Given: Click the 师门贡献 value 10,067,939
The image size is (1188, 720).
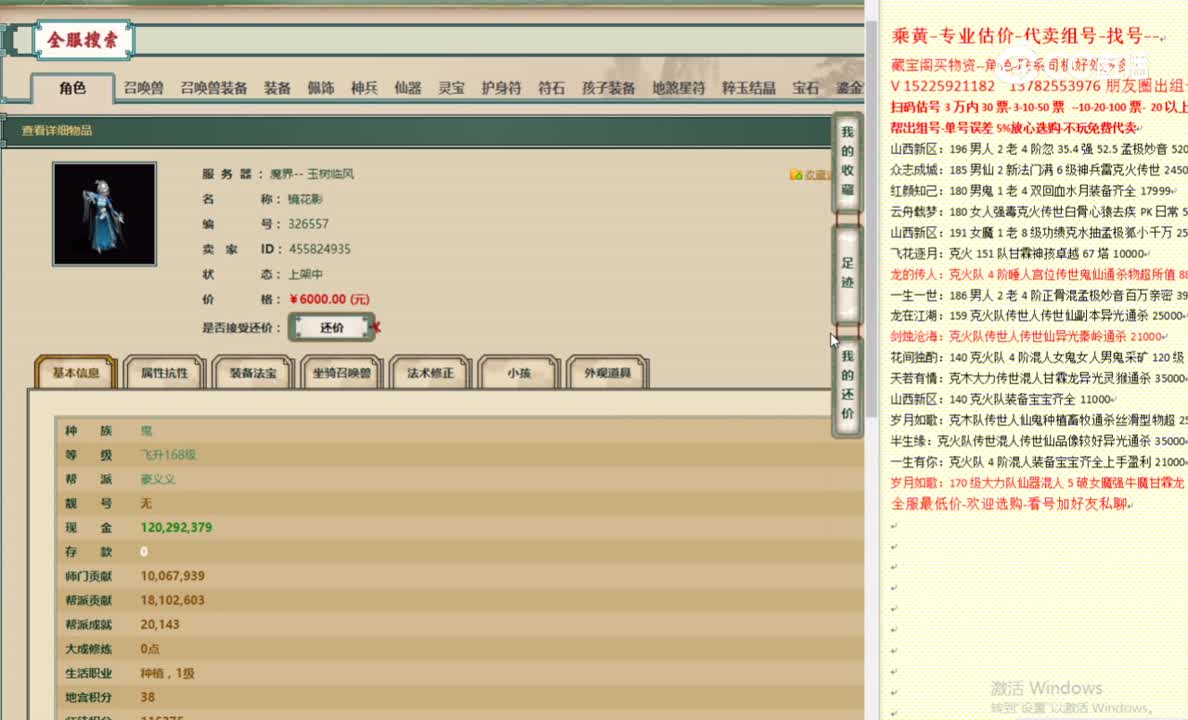Looking at the screenshot, I should click(x=172, y=576).
